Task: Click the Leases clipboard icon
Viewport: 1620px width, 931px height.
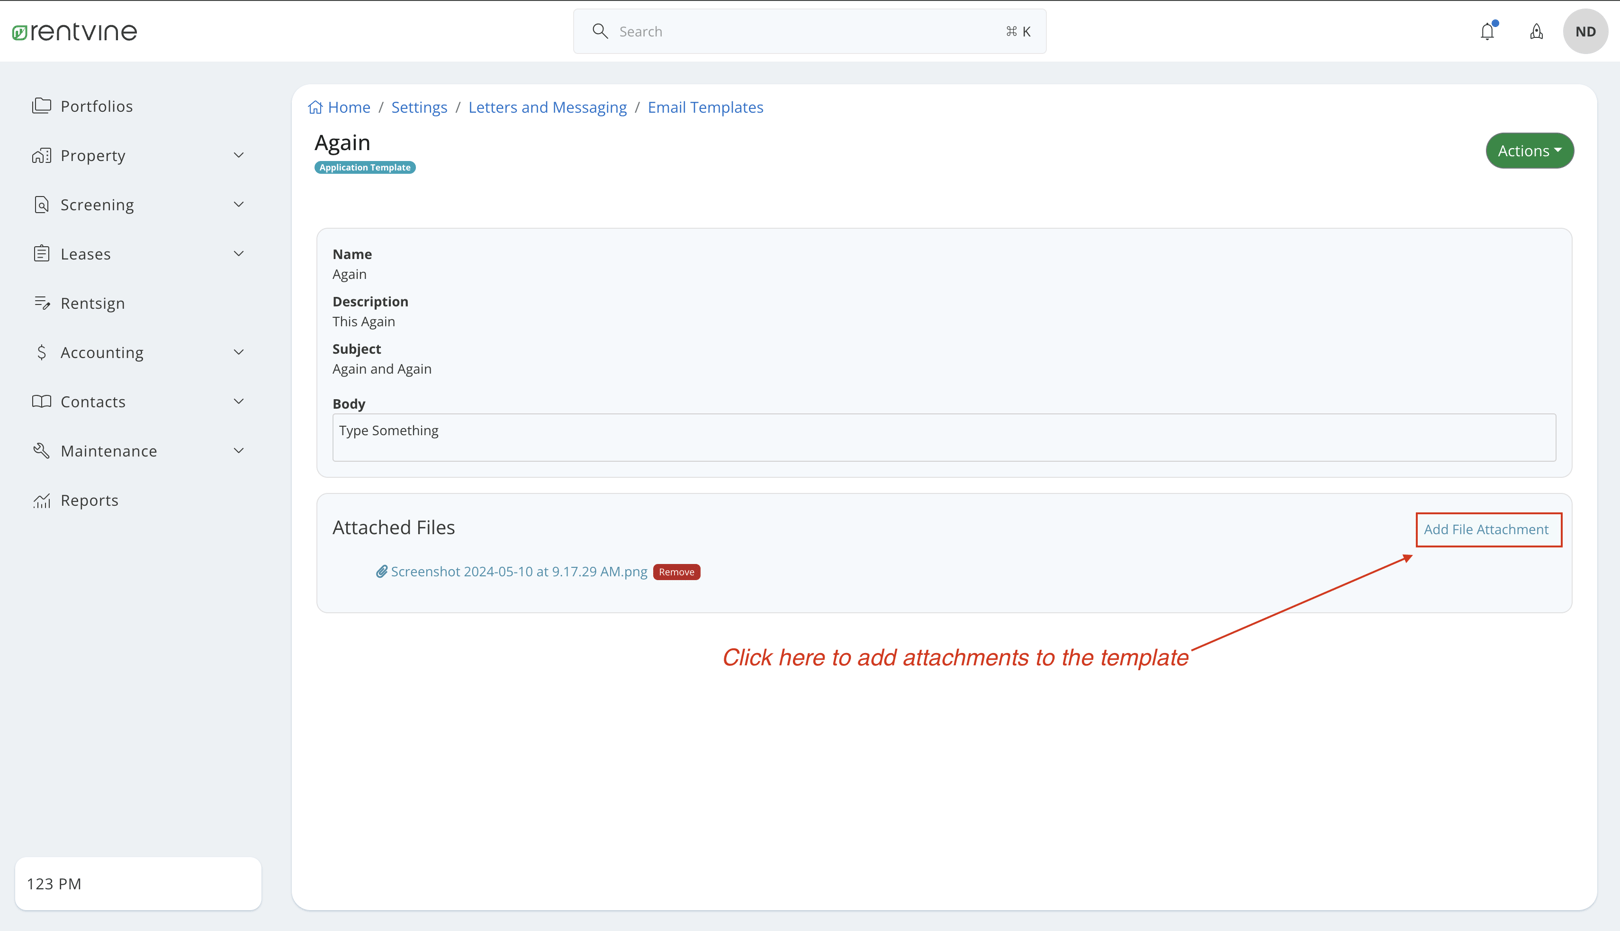Action: pyautogui.click(x=41, y=253)
